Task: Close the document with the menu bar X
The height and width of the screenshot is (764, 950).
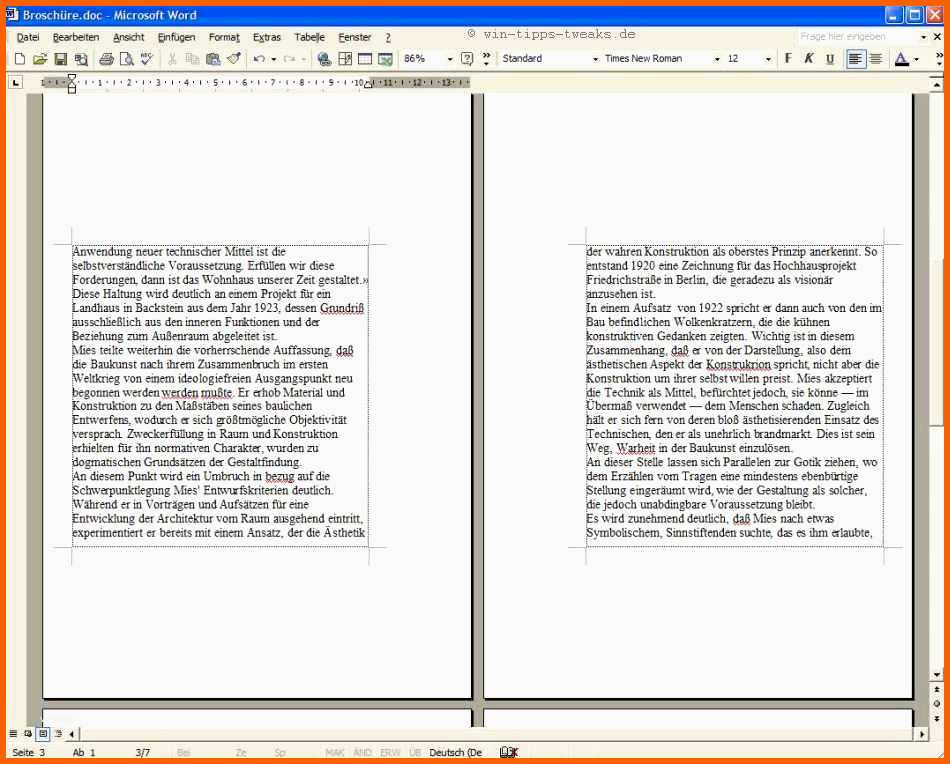Action: 937,37
